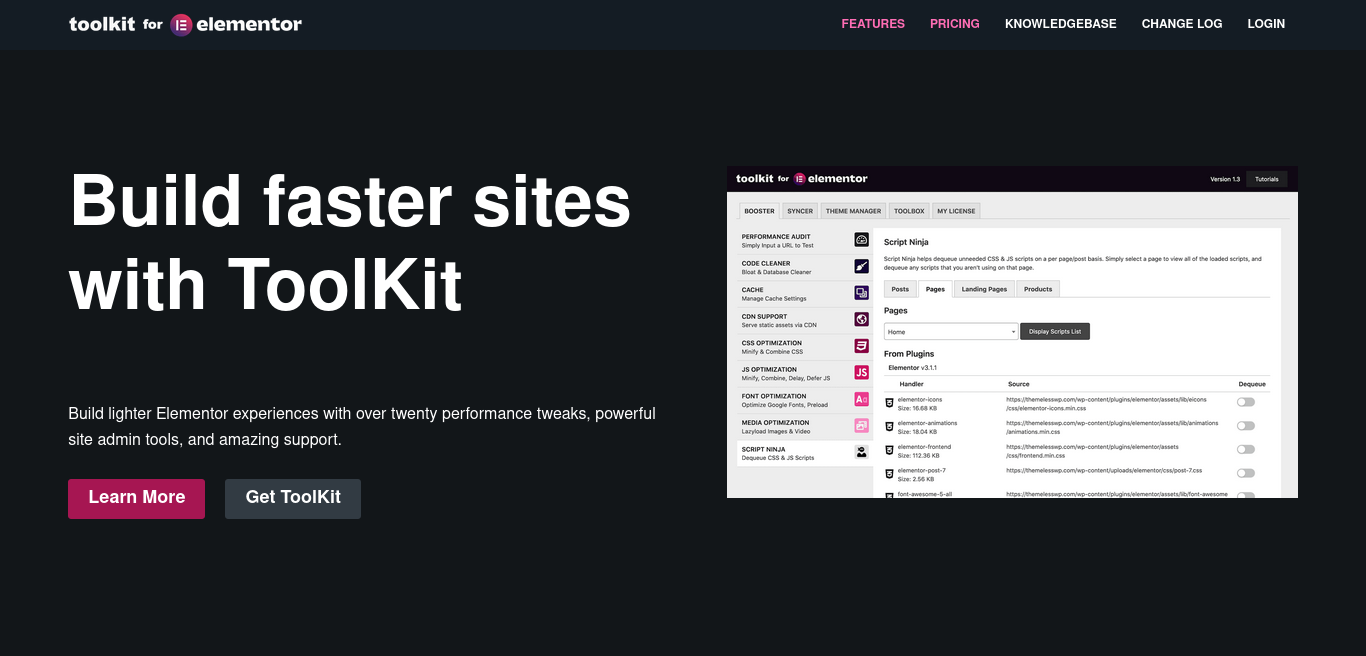Open the Script Ninja ninja icon

pos(861,452)
